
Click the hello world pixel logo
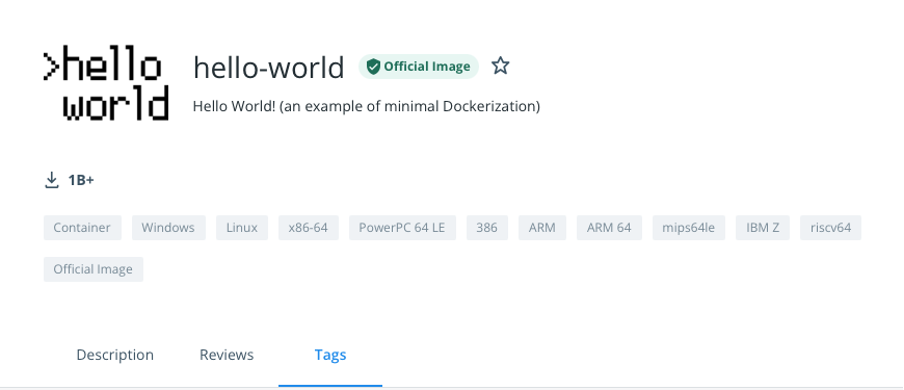tap(106, 83)
